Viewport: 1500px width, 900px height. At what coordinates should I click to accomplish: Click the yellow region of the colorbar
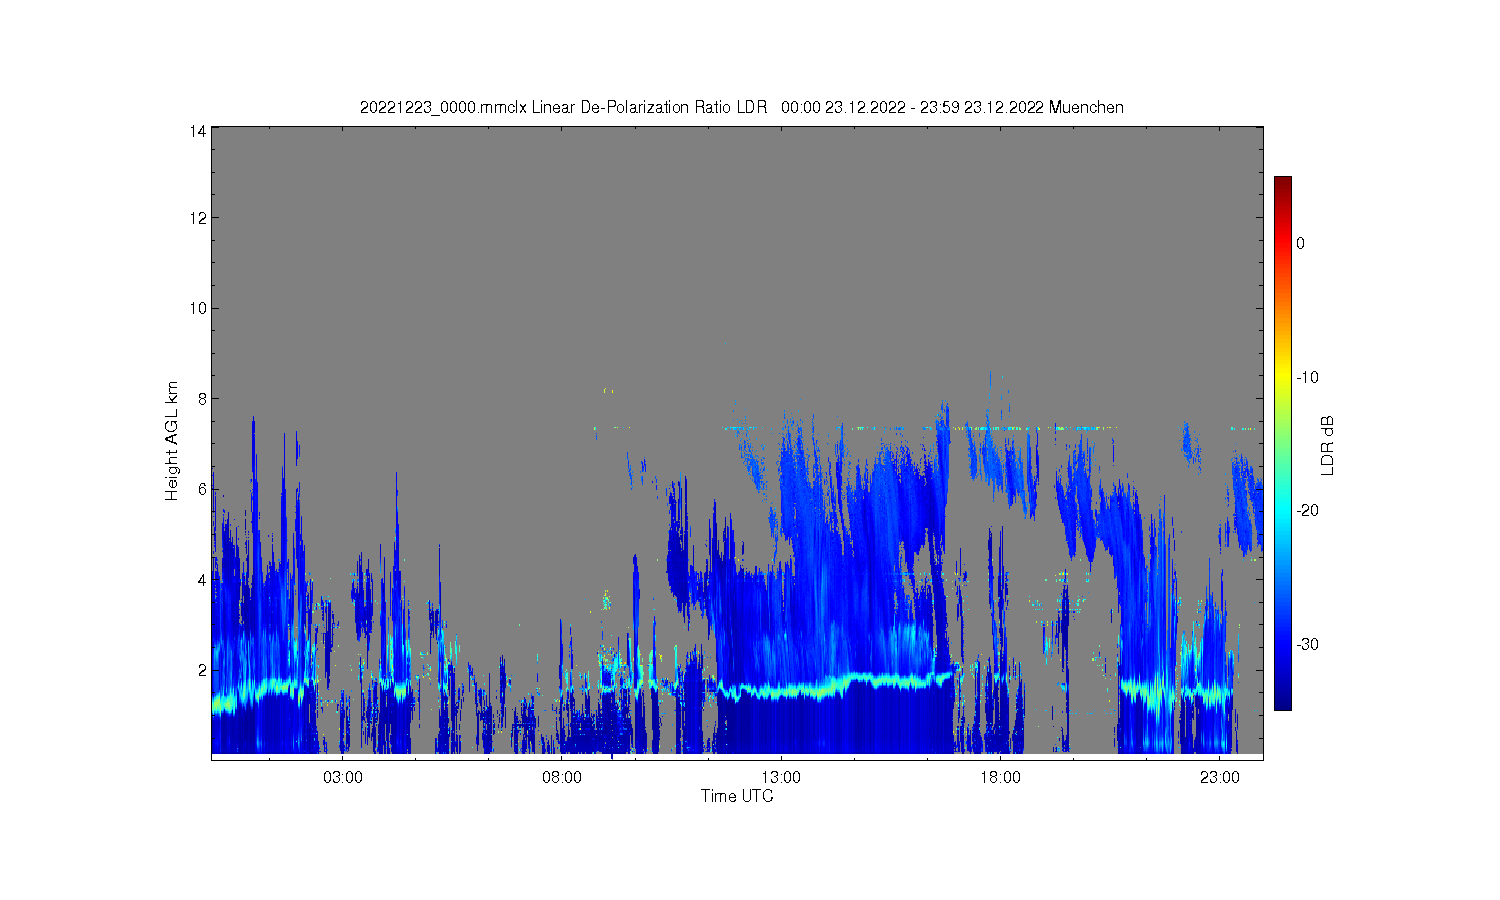1283,377
